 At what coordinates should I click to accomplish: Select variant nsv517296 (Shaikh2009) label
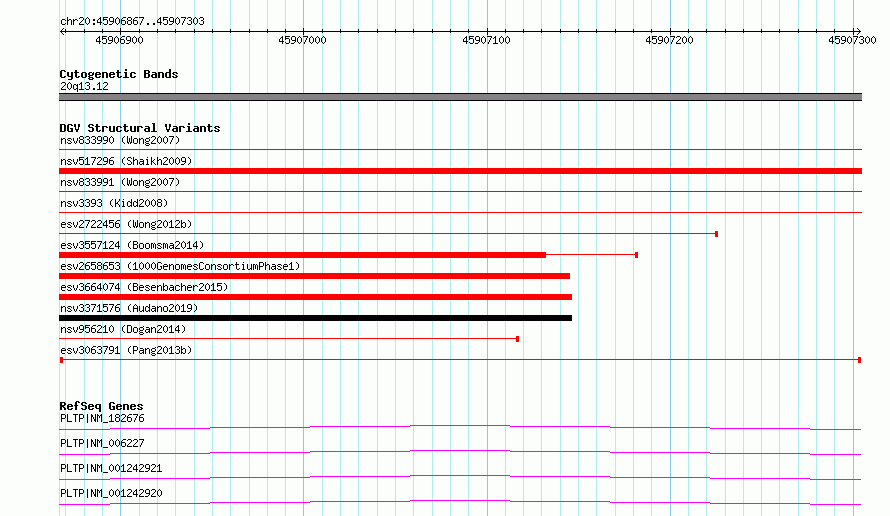point(126,161)
